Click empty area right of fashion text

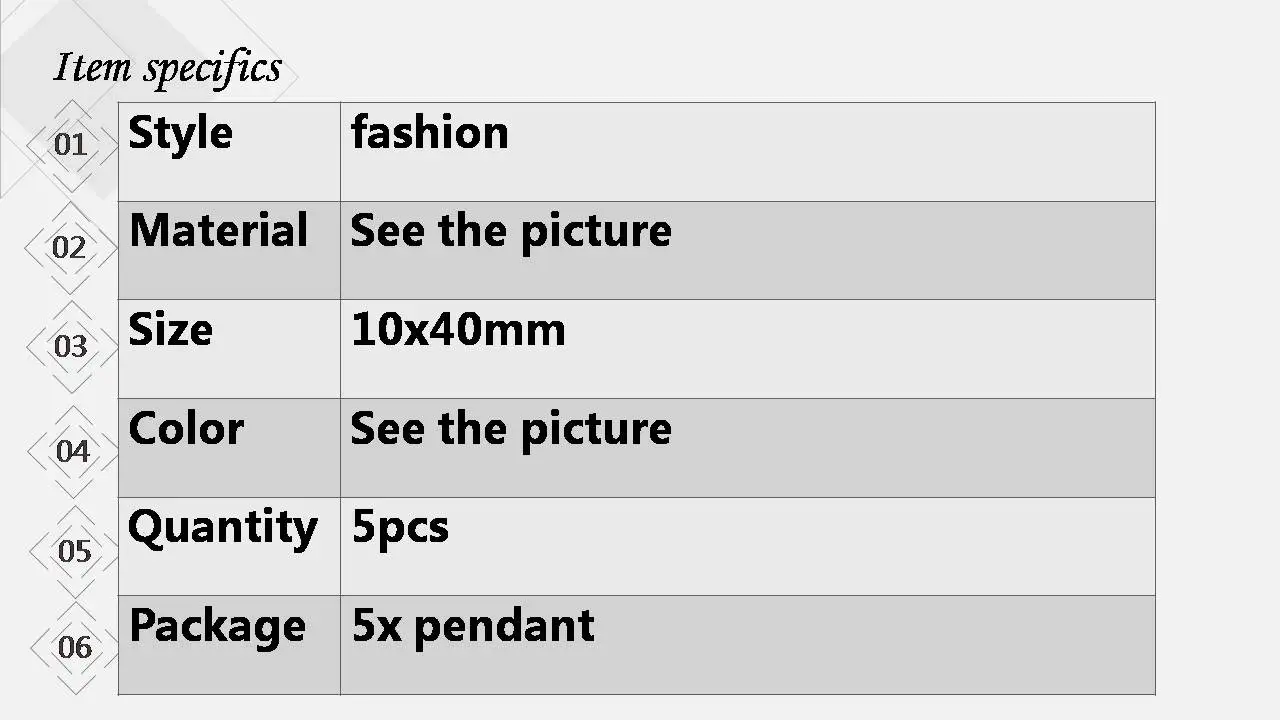point(830,151)
